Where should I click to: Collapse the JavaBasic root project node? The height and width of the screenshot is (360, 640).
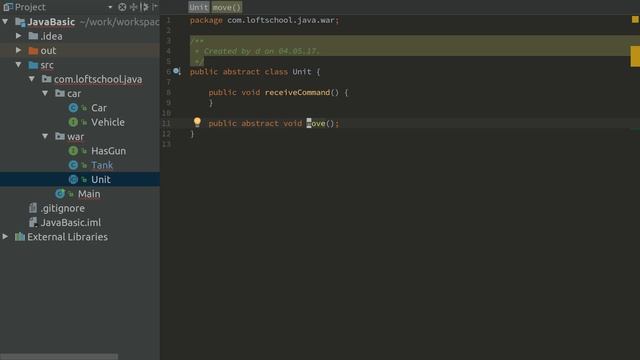coord(5,22)
